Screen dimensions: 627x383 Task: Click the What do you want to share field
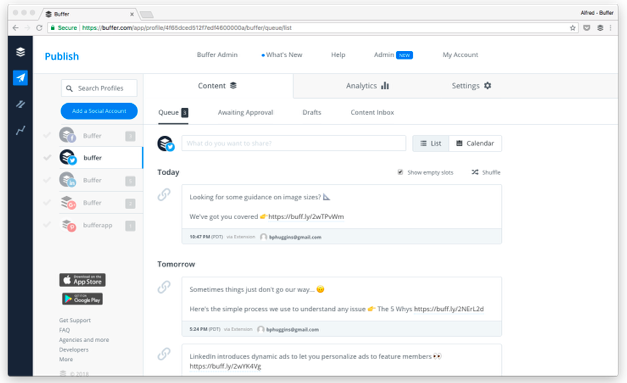tap(294, 143)
